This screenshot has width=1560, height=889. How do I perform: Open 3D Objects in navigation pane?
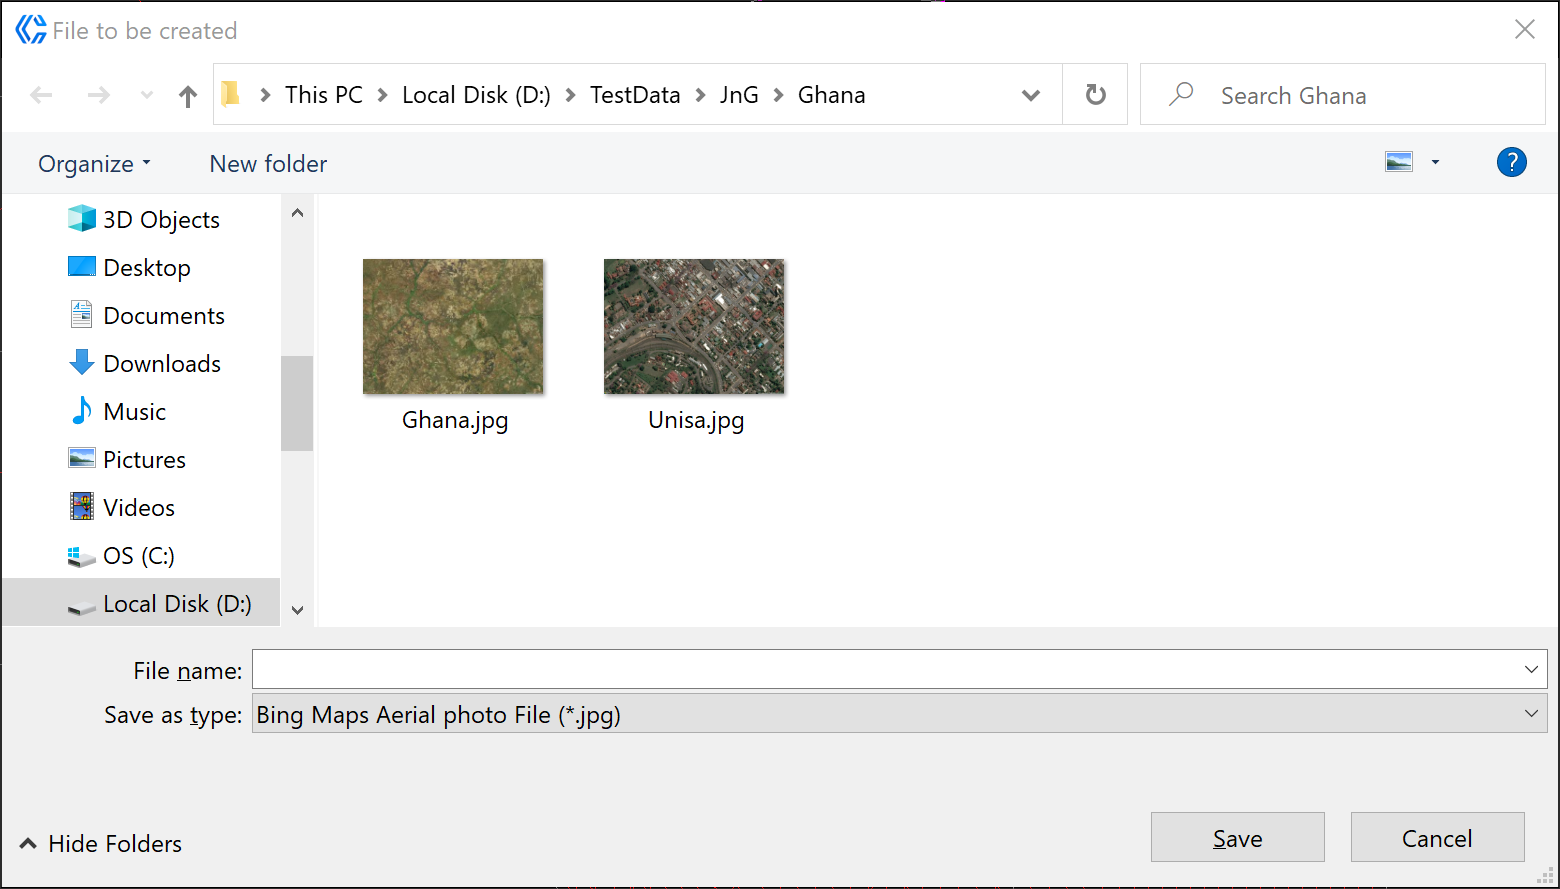pyautogui.click(x=160, y=220)
